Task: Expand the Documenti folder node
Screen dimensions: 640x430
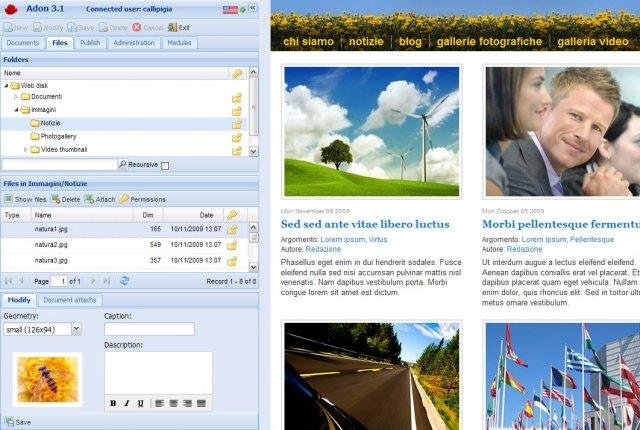Action: (x=16, y=97)
